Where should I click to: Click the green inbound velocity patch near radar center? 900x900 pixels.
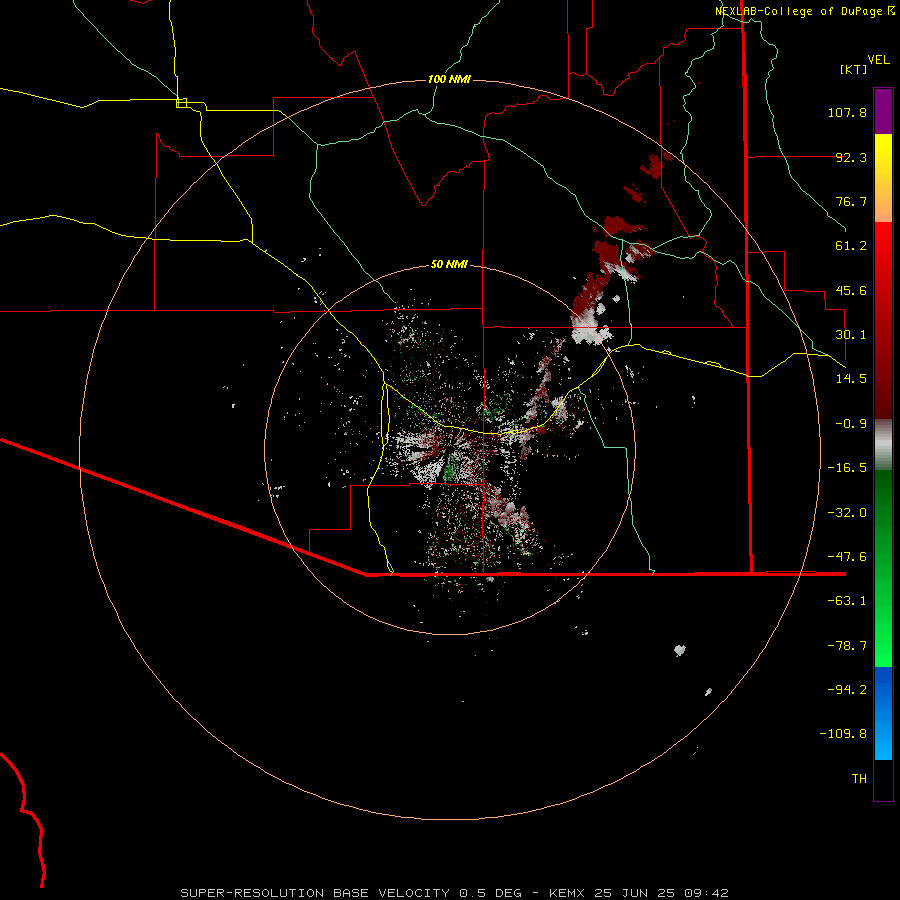450,468
